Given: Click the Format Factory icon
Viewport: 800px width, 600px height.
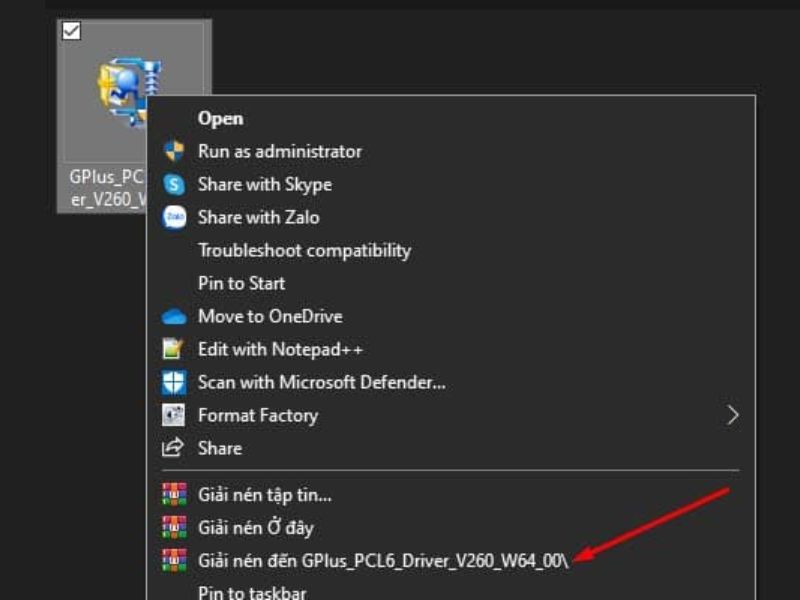Looking at the screenshot, I should coord(173,415).
